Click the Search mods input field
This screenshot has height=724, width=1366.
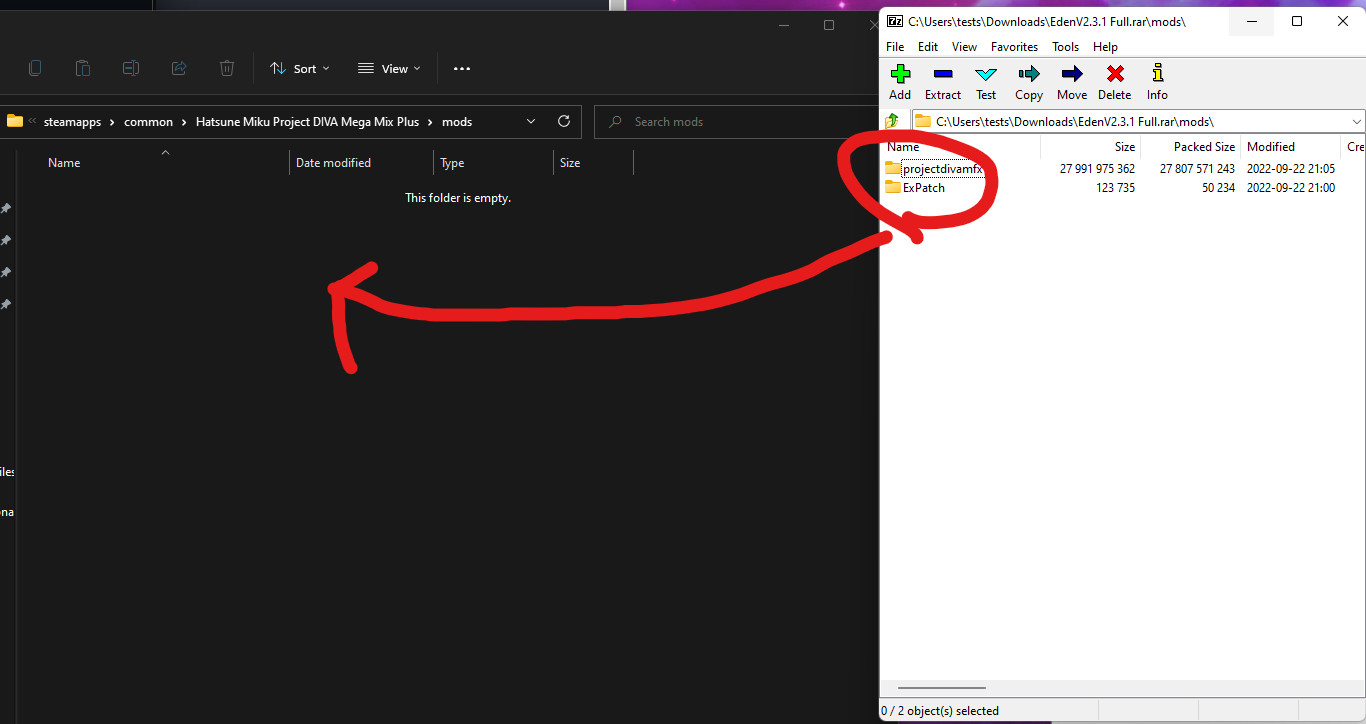pyautogui.click(x=740, y=122)
